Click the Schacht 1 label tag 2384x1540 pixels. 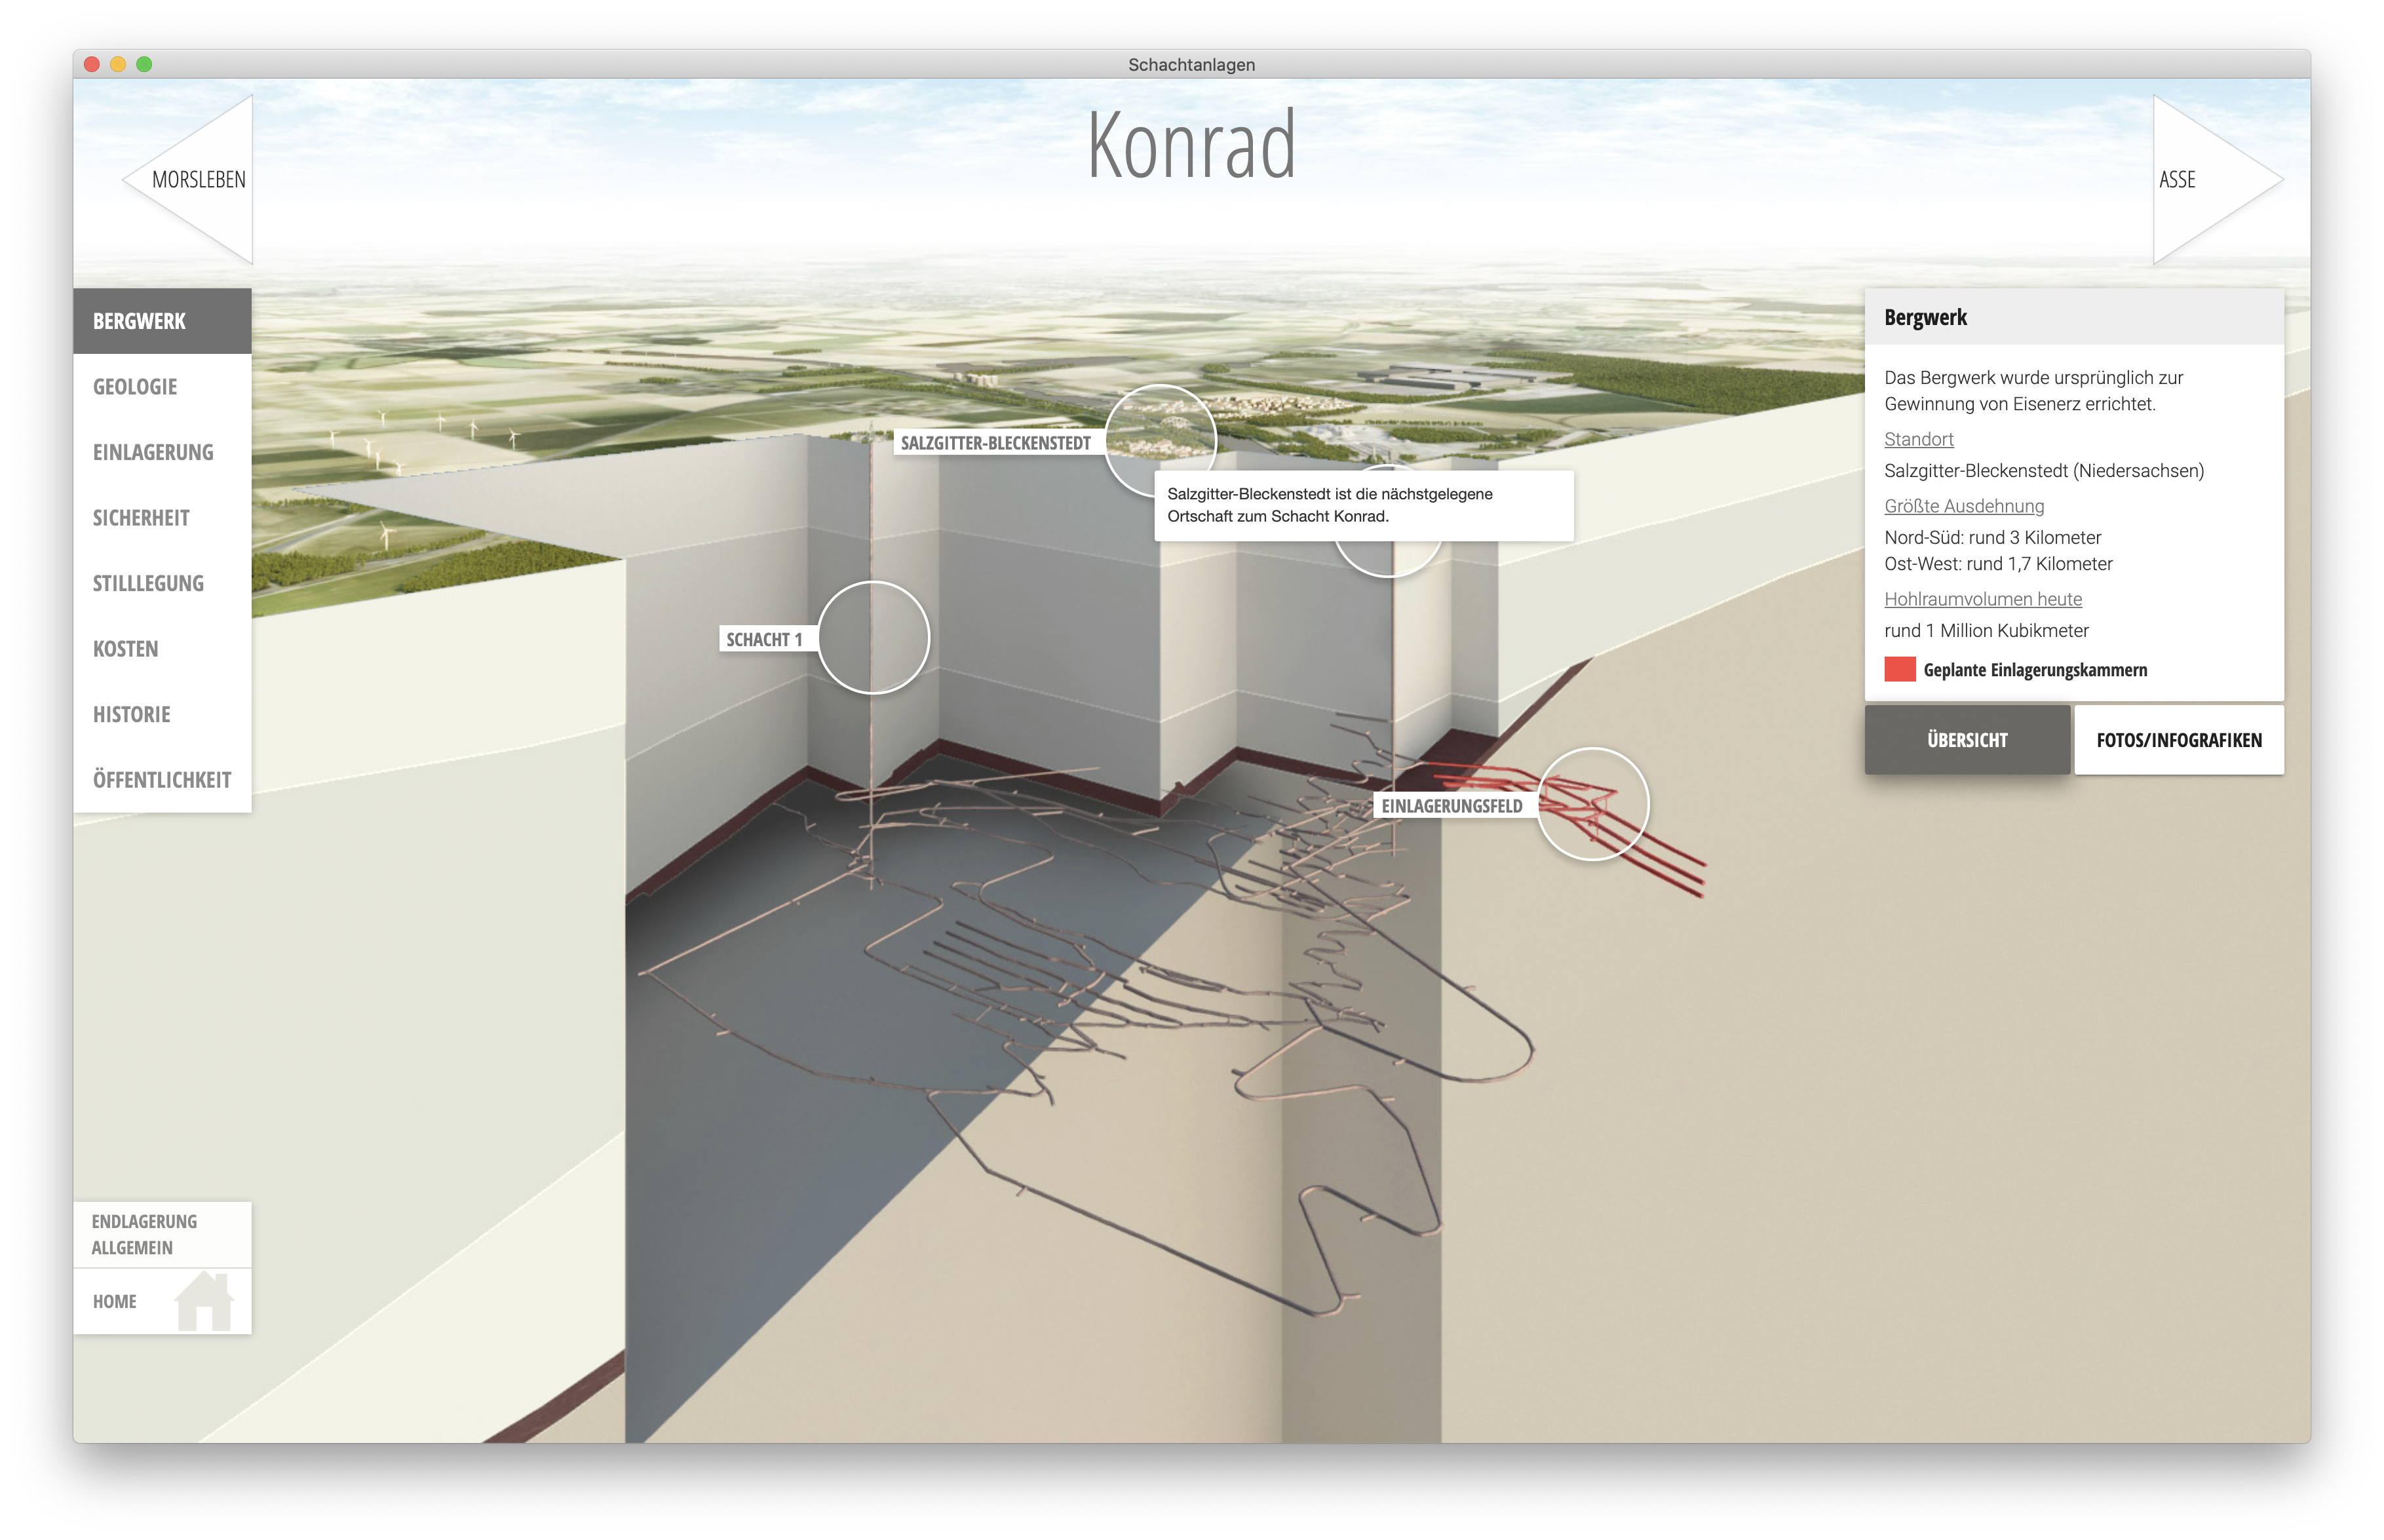(765, 639)
